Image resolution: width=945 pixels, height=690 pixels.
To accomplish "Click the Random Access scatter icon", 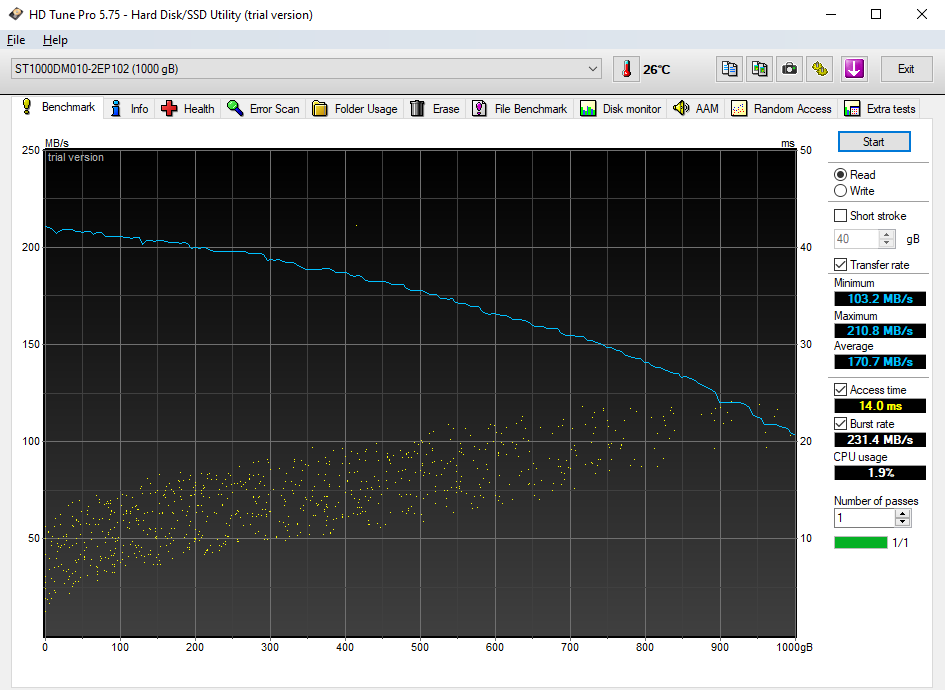I will point(739,108).
